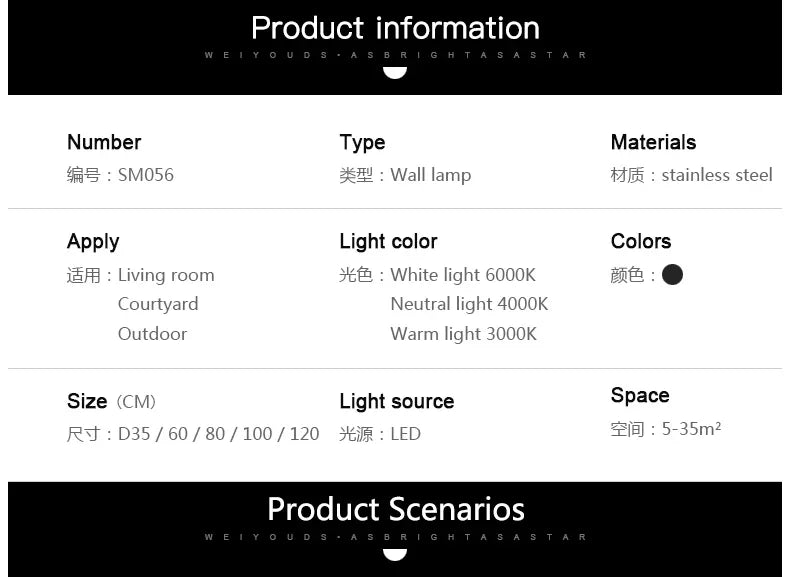Click the LED light source value
This screenshot has width=790, height=577.
pos(405,434)
